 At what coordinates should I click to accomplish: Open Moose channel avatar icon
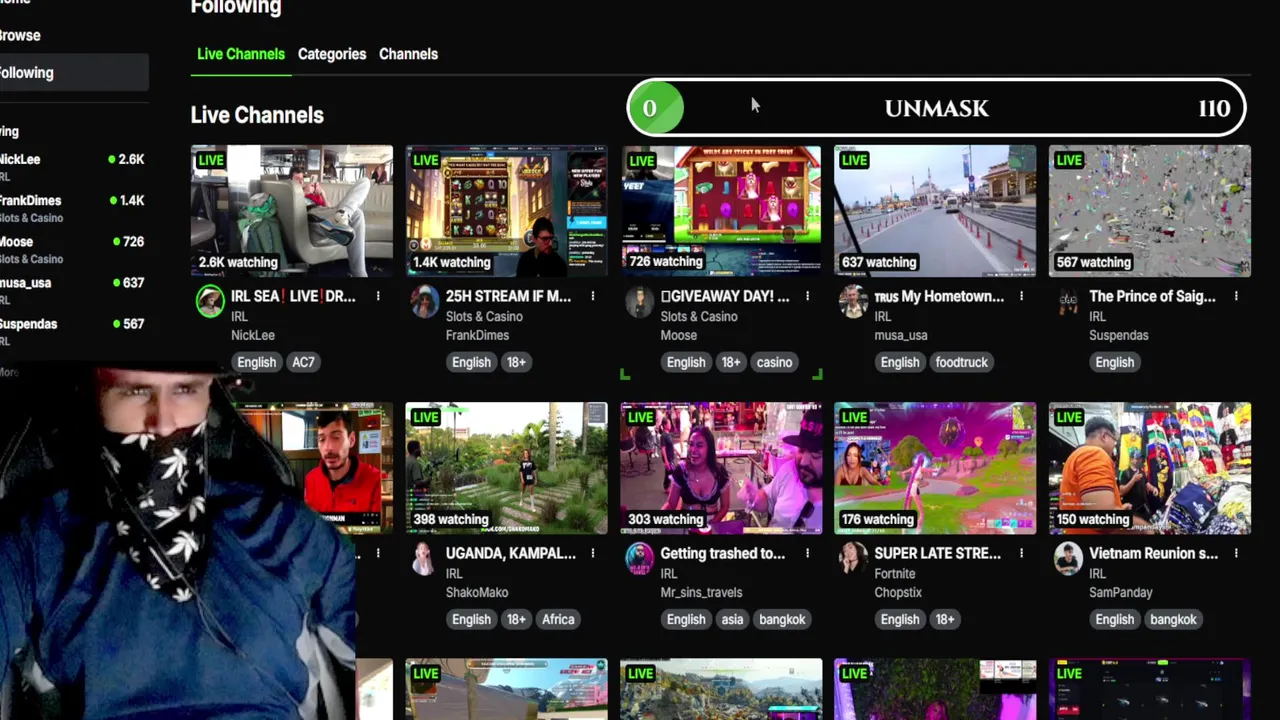pyautogui.click(x=639, y=301)
